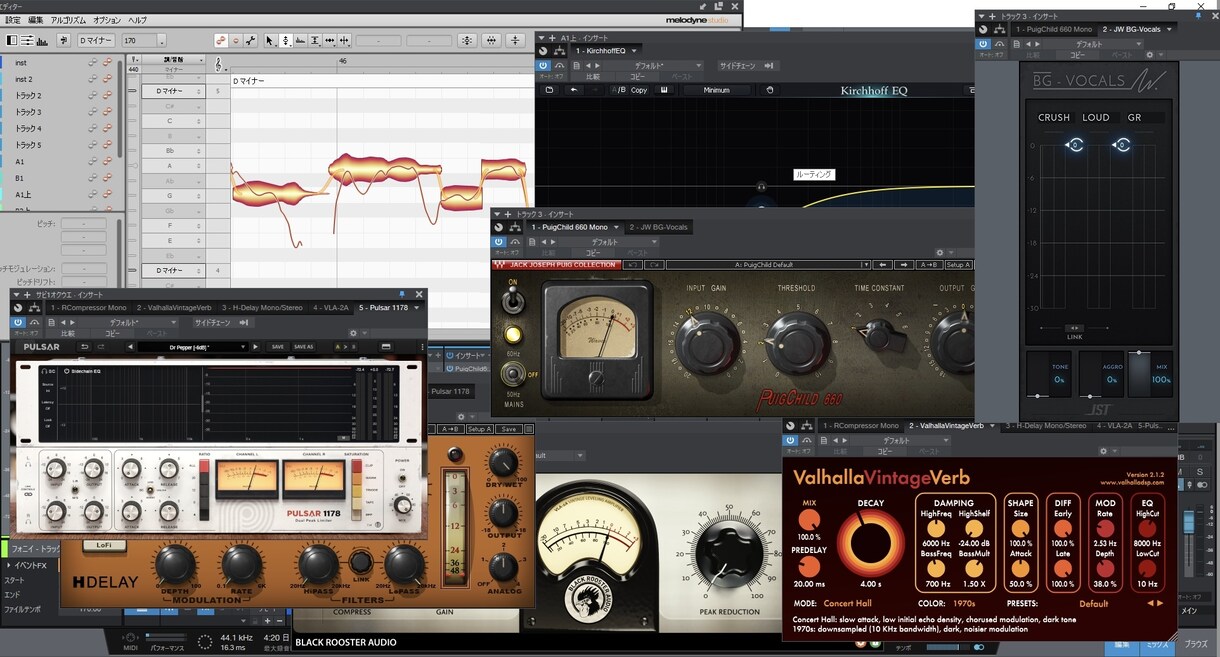Open PuigChild window デフォルト preset dropdown
Viewport: 1220px width, 657px height.
coord(654,242)
